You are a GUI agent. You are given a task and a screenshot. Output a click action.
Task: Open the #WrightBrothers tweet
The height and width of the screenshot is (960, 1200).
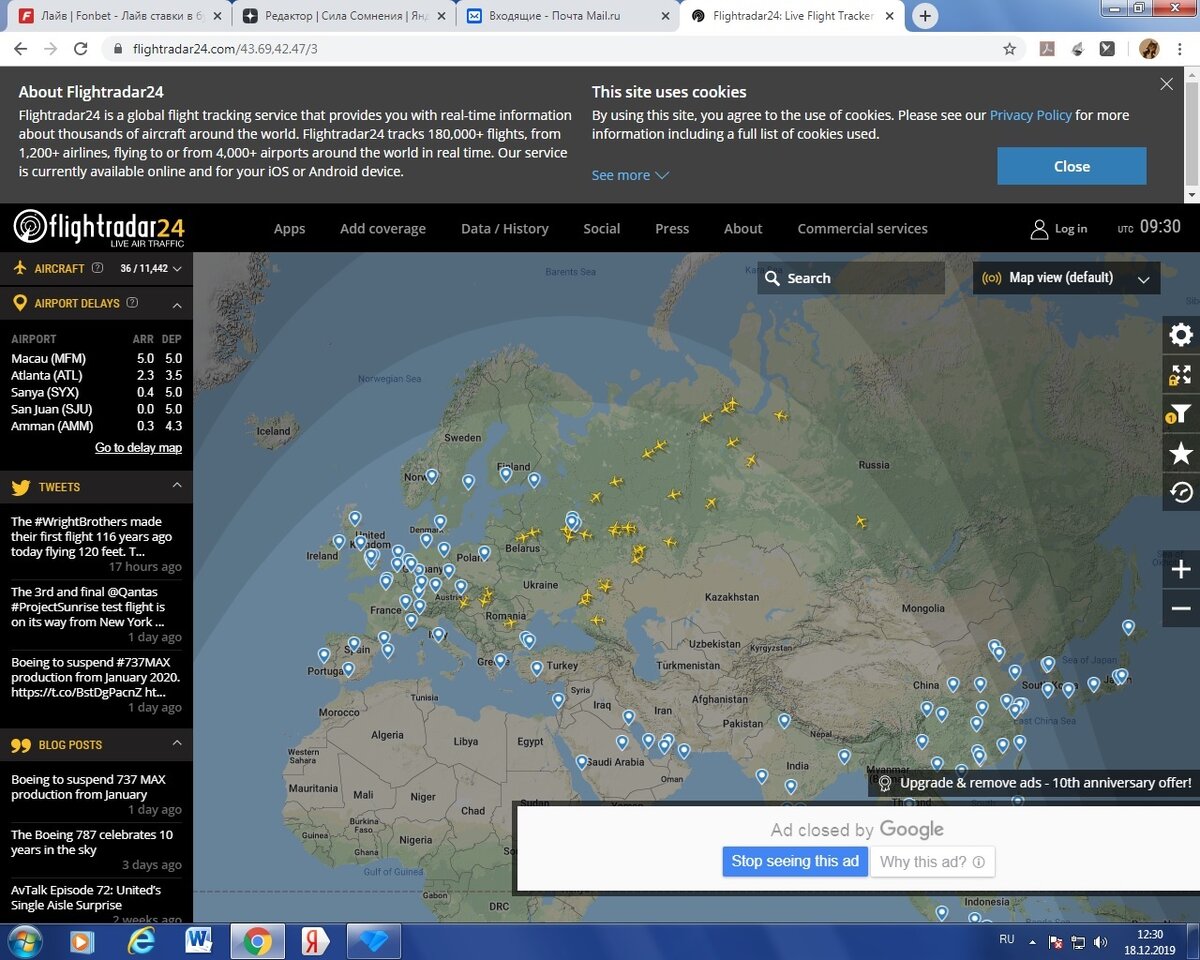[x=91, y=536]
